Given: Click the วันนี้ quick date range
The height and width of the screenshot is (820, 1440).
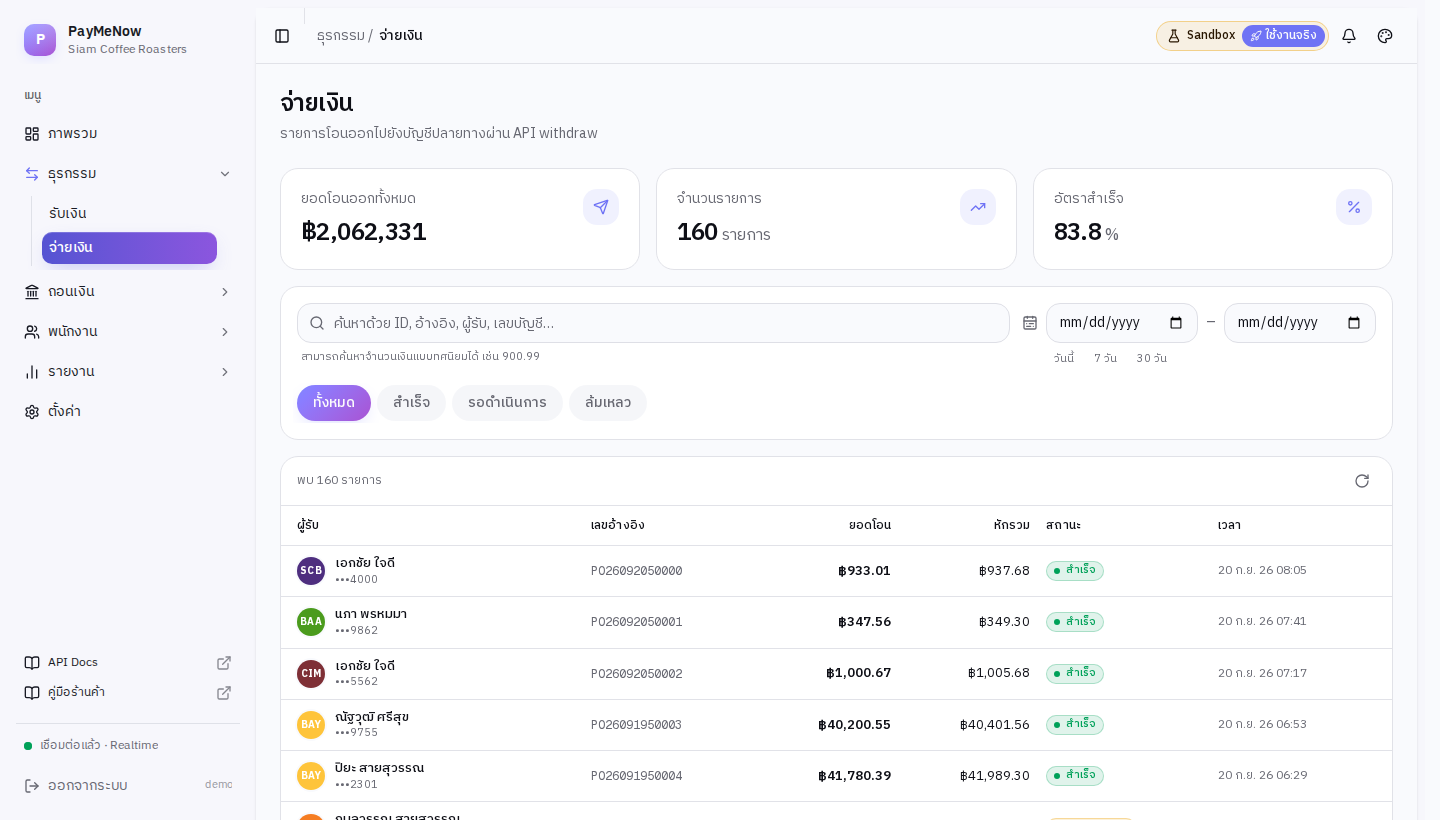Looking at the screenshot, I should tap(1063, 358).
